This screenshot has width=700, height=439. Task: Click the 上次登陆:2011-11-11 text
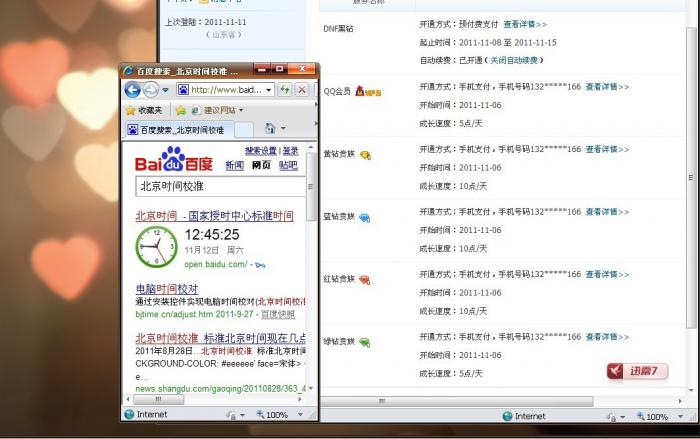(206, 22)
